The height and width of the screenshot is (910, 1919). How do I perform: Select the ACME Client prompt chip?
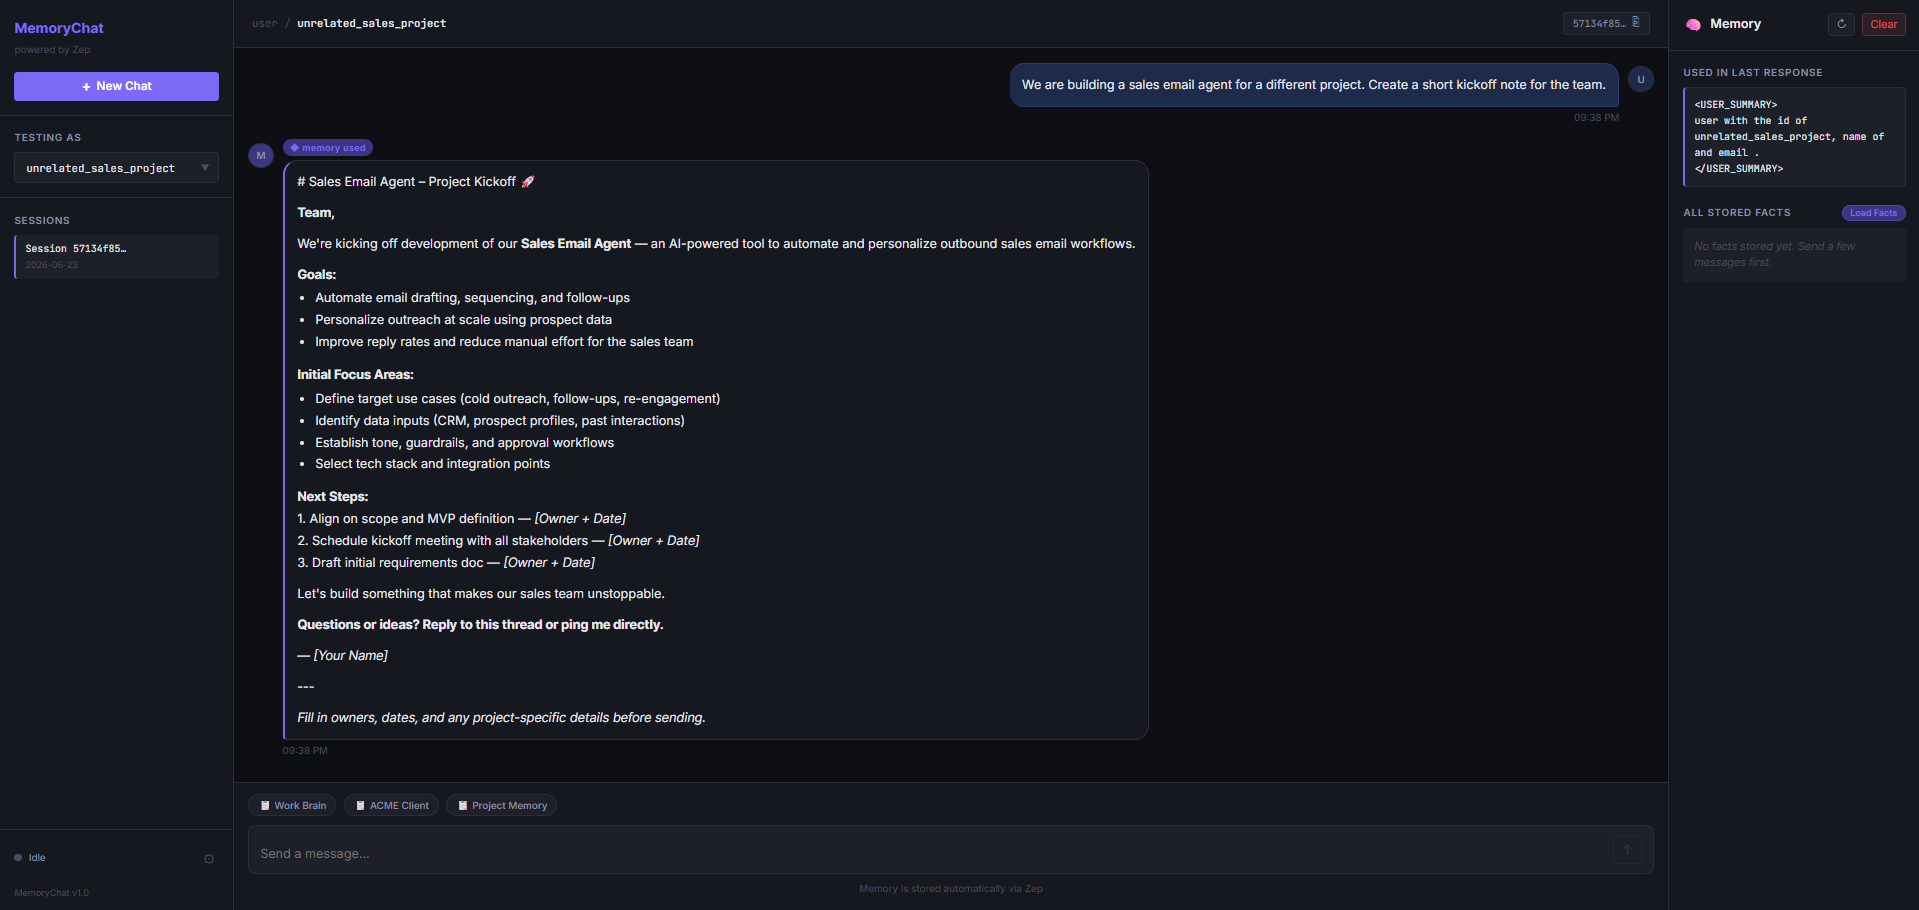[391, 805]
